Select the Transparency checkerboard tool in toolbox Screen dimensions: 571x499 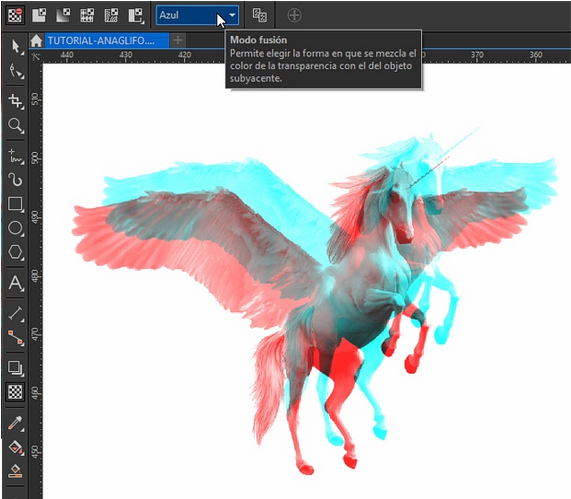pyautogui.click(x=15, y=392)
